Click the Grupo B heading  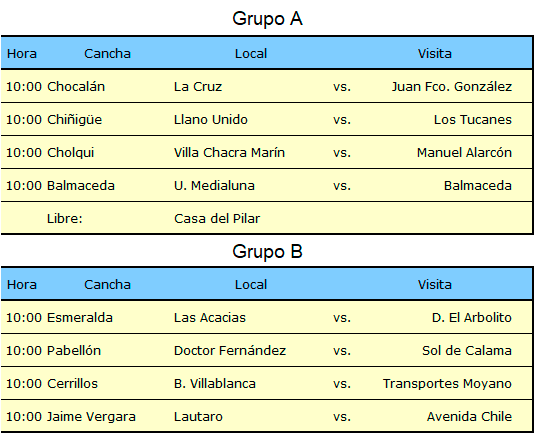tap(267, 252)
